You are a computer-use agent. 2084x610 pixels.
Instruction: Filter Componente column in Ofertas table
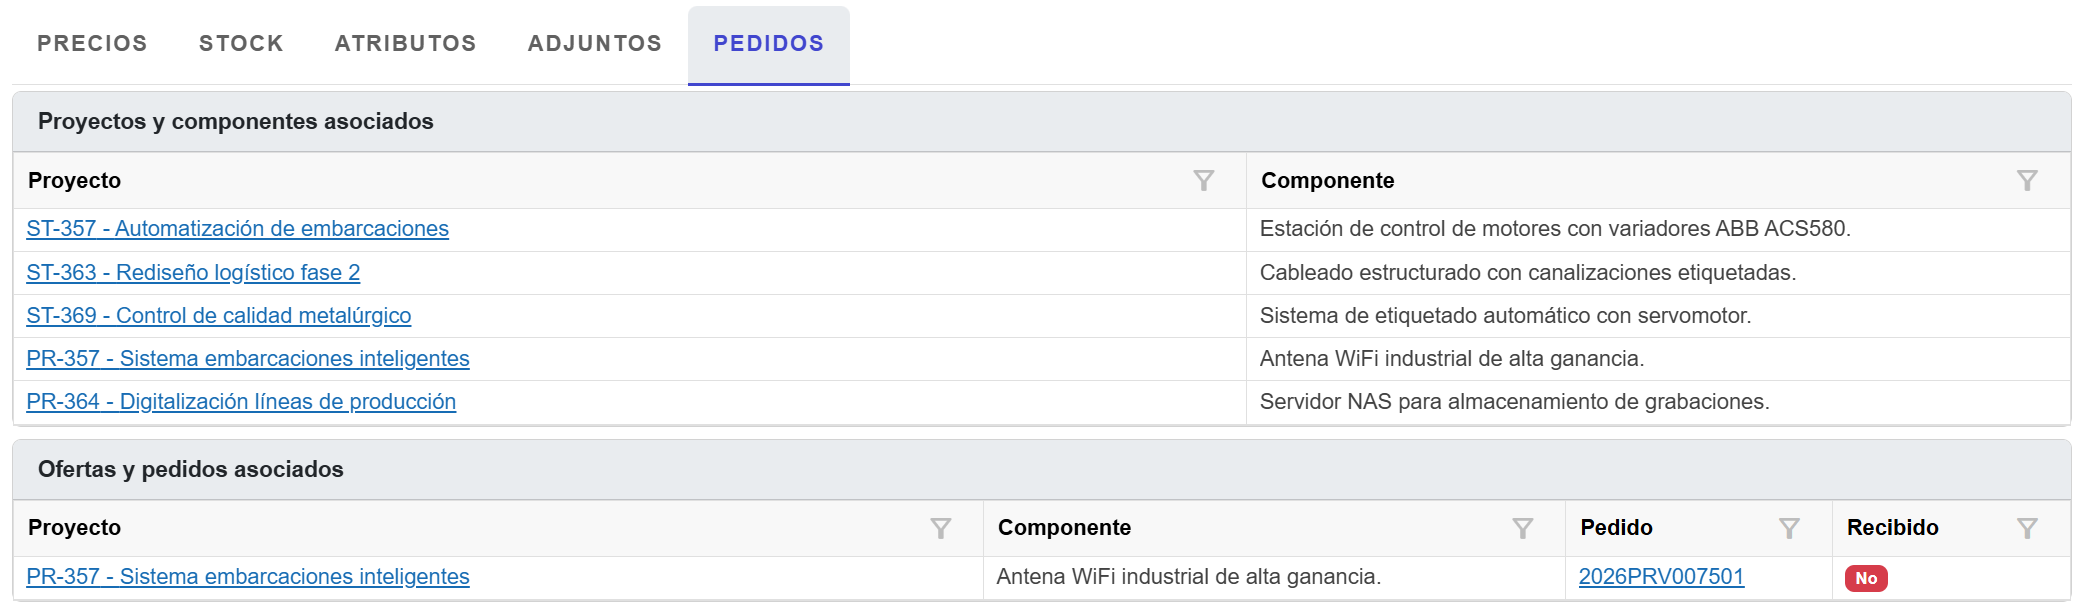coord(1522,529)
